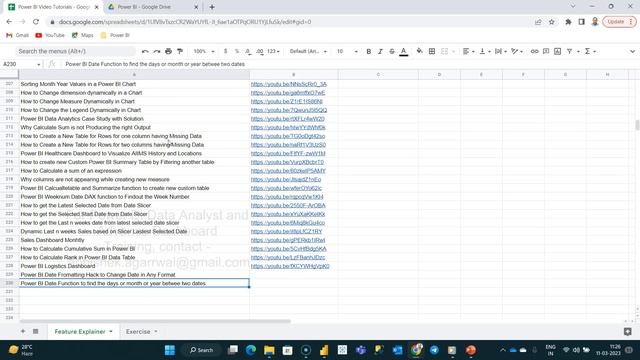Open Microsoft Edge from taskbar
This screenshot has height=360, width=640.
pos(251,350)
